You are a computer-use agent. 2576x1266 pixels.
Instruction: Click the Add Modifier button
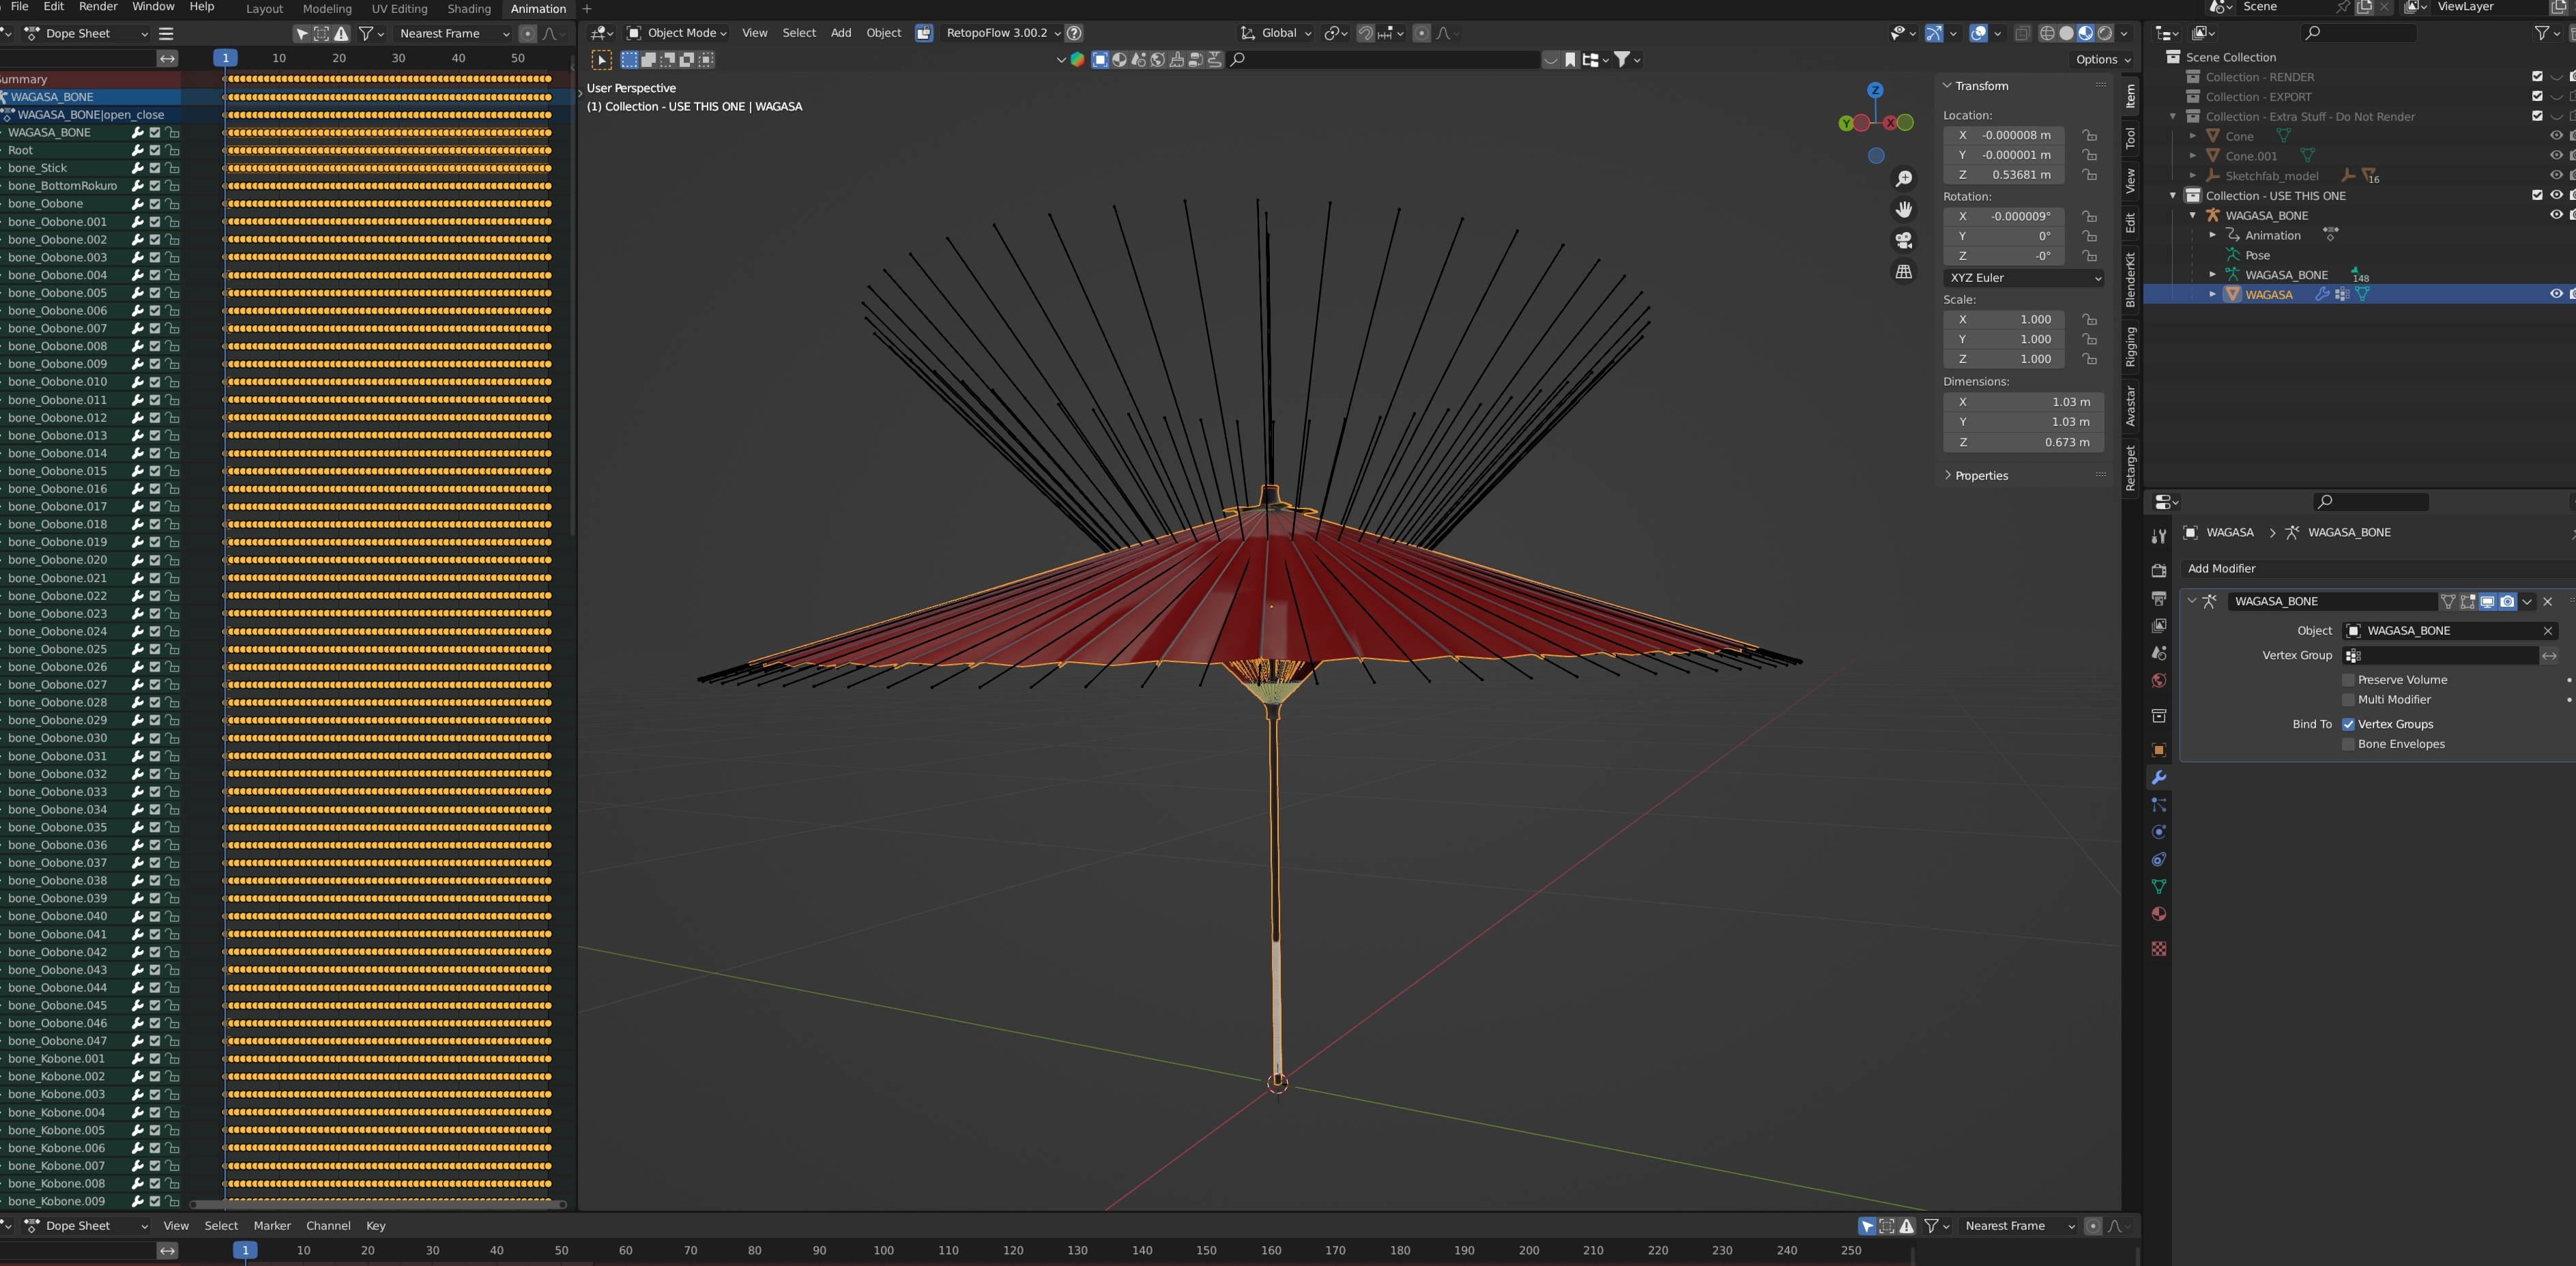pos(2221,569)
